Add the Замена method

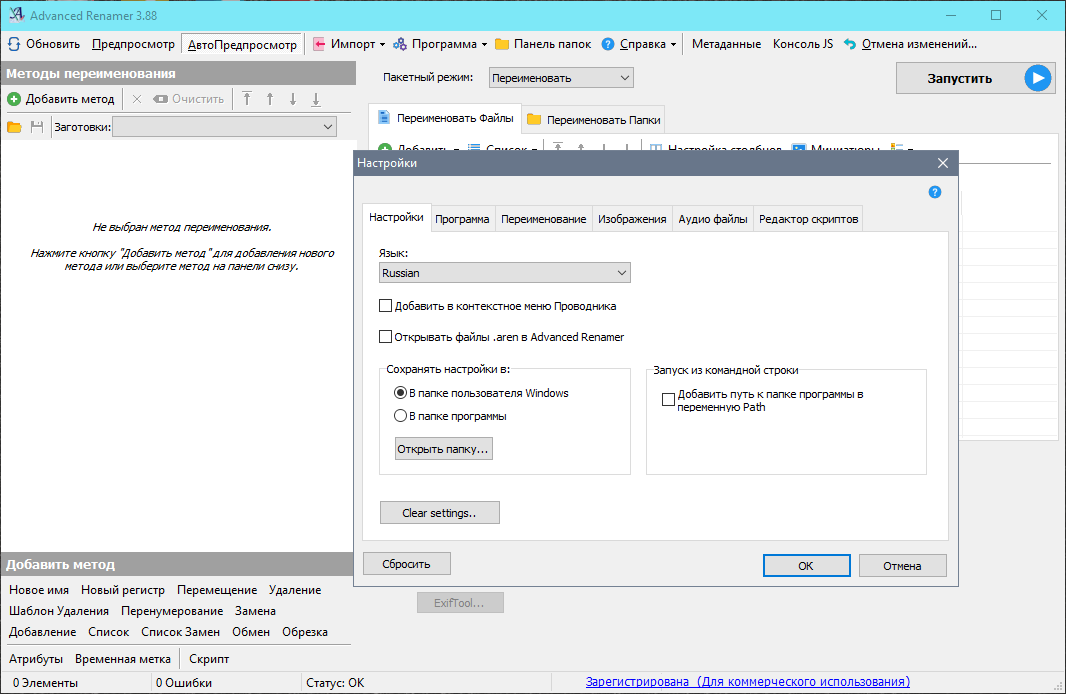point(256,611)
